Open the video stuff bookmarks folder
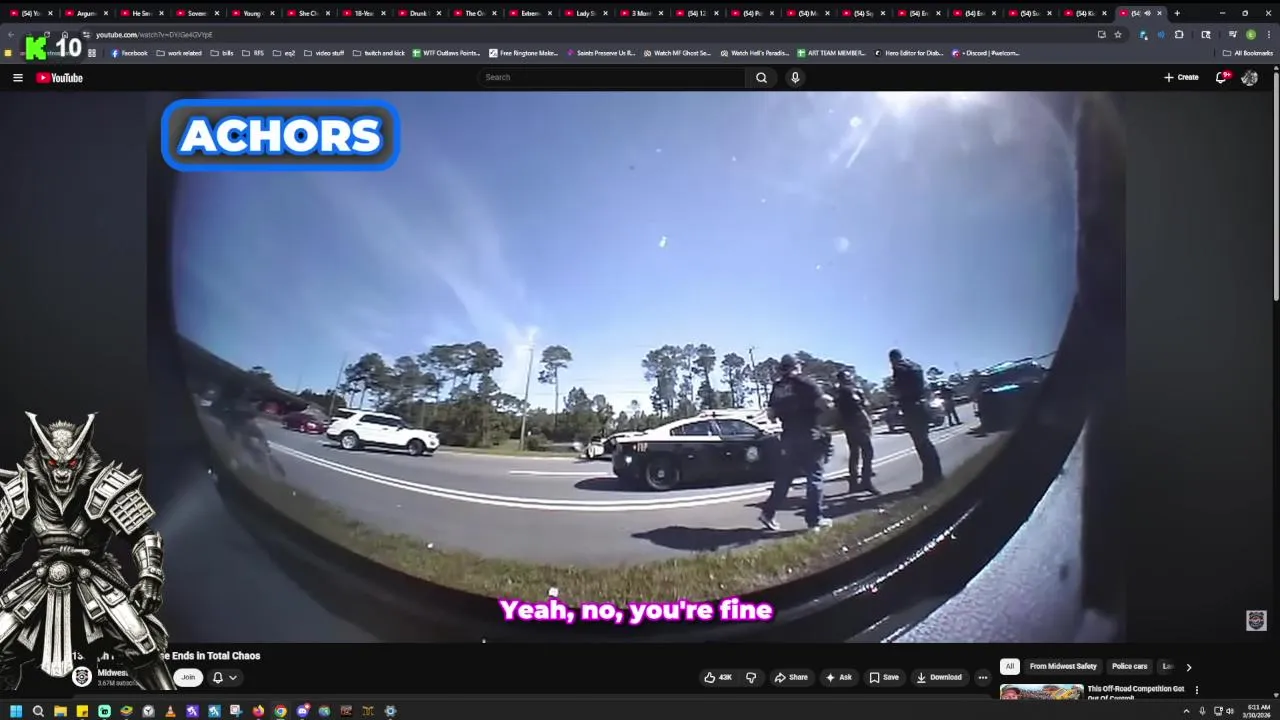The image size is (1280, 720). (x=324, y=53)
